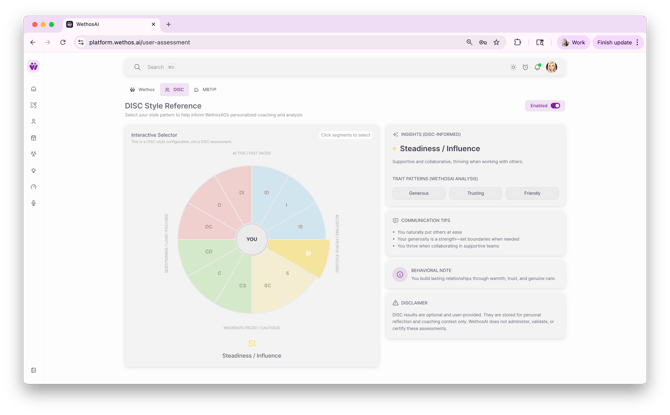Screen dimensions: 670x415
Task: Toggle the Enabled switch off
Action: [x=555, y=105]
